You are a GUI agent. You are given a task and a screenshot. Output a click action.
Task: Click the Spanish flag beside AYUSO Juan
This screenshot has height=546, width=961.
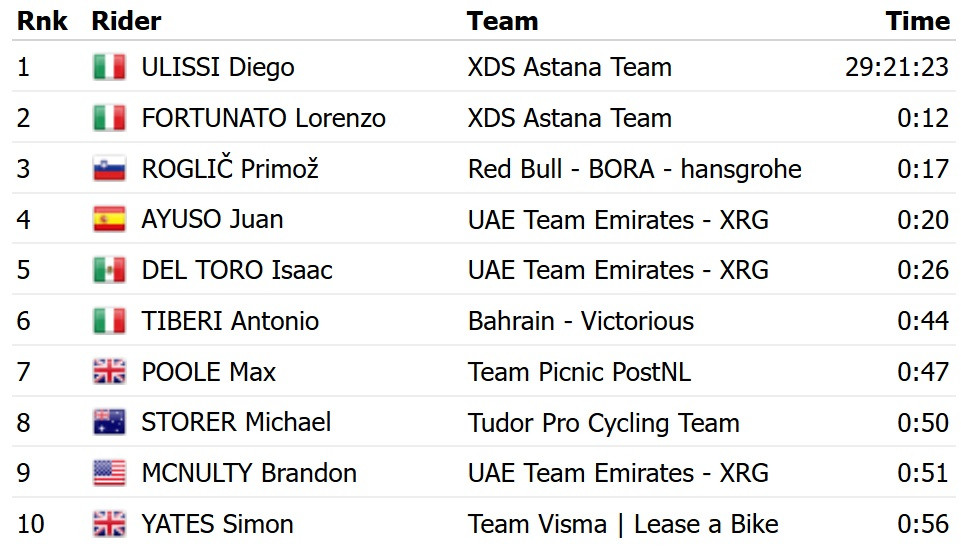tap(110, 219)
